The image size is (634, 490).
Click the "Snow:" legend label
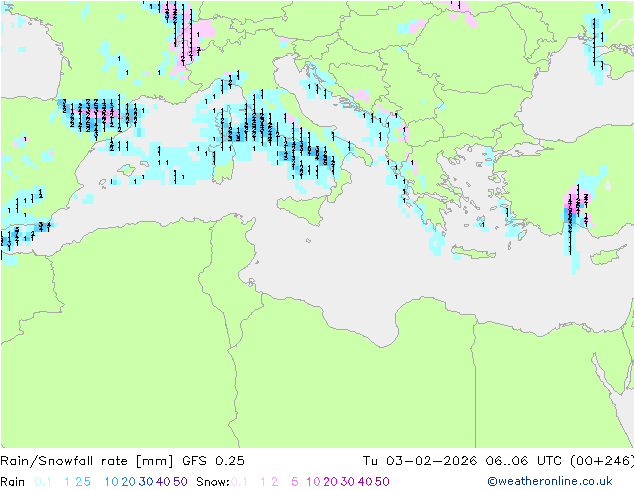coord(213,482)
